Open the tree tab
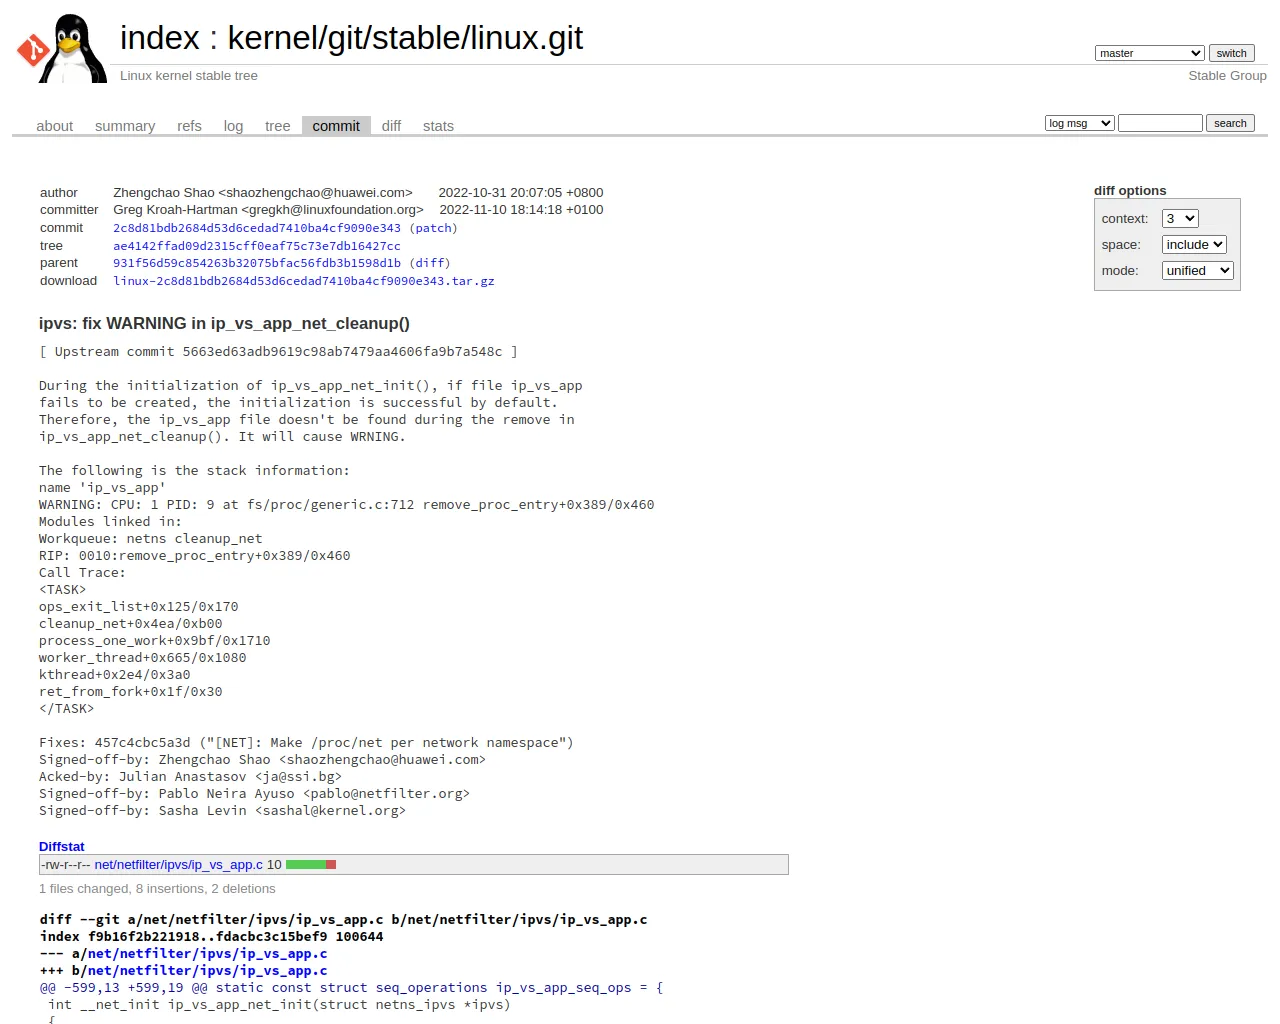 [277, 126]
